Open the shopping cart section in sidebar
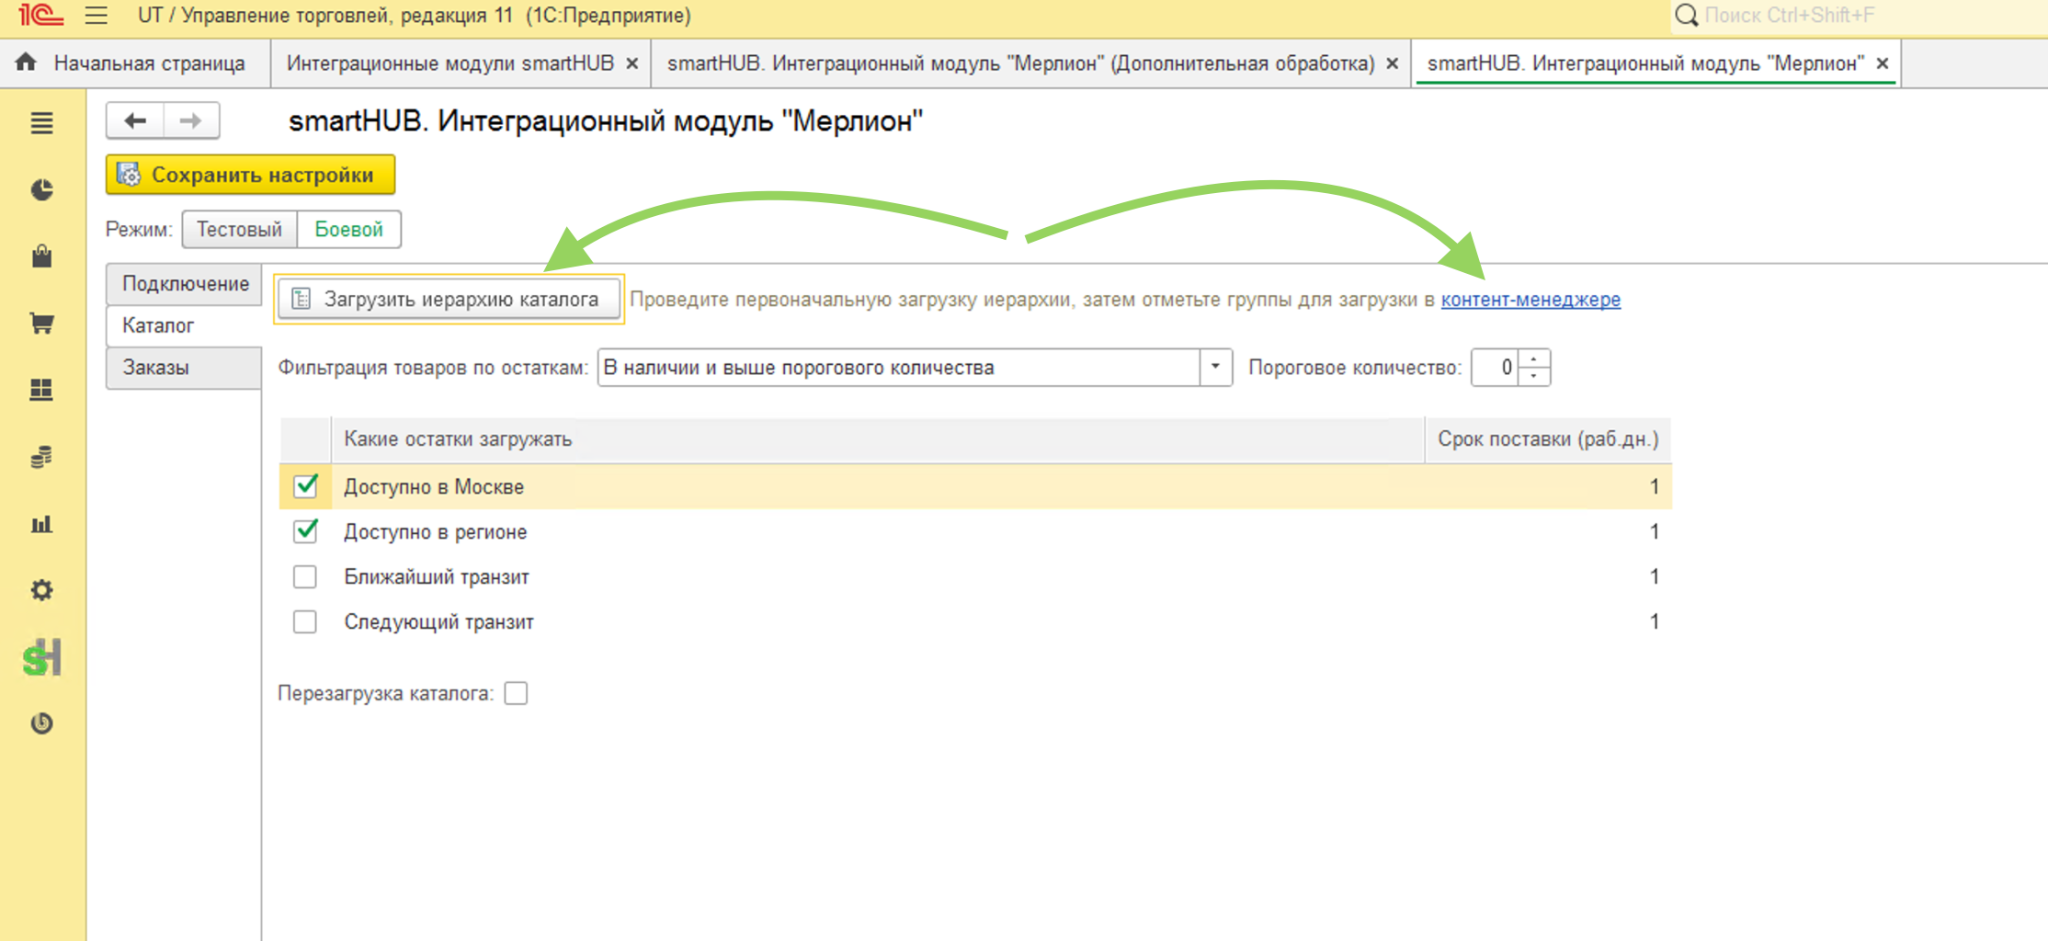This screenshot has height=941, width=2048. (42, 323)
